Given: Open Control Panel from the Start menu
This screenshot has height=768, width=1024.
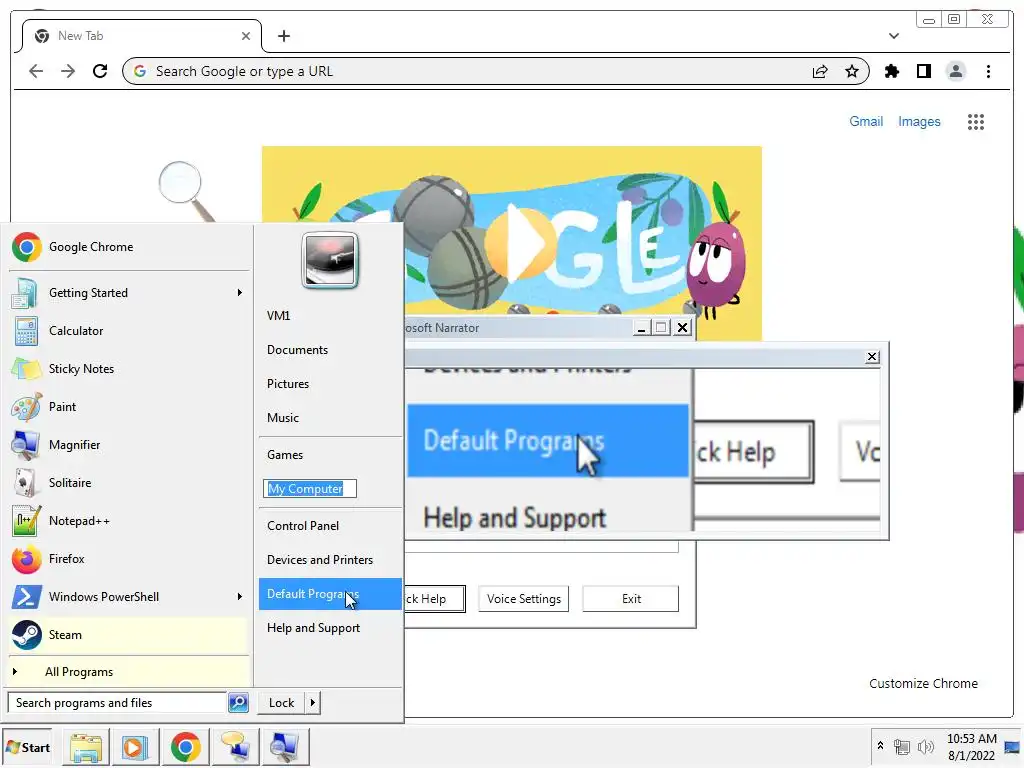Looking at the screenshot, I should coord(330,526).
